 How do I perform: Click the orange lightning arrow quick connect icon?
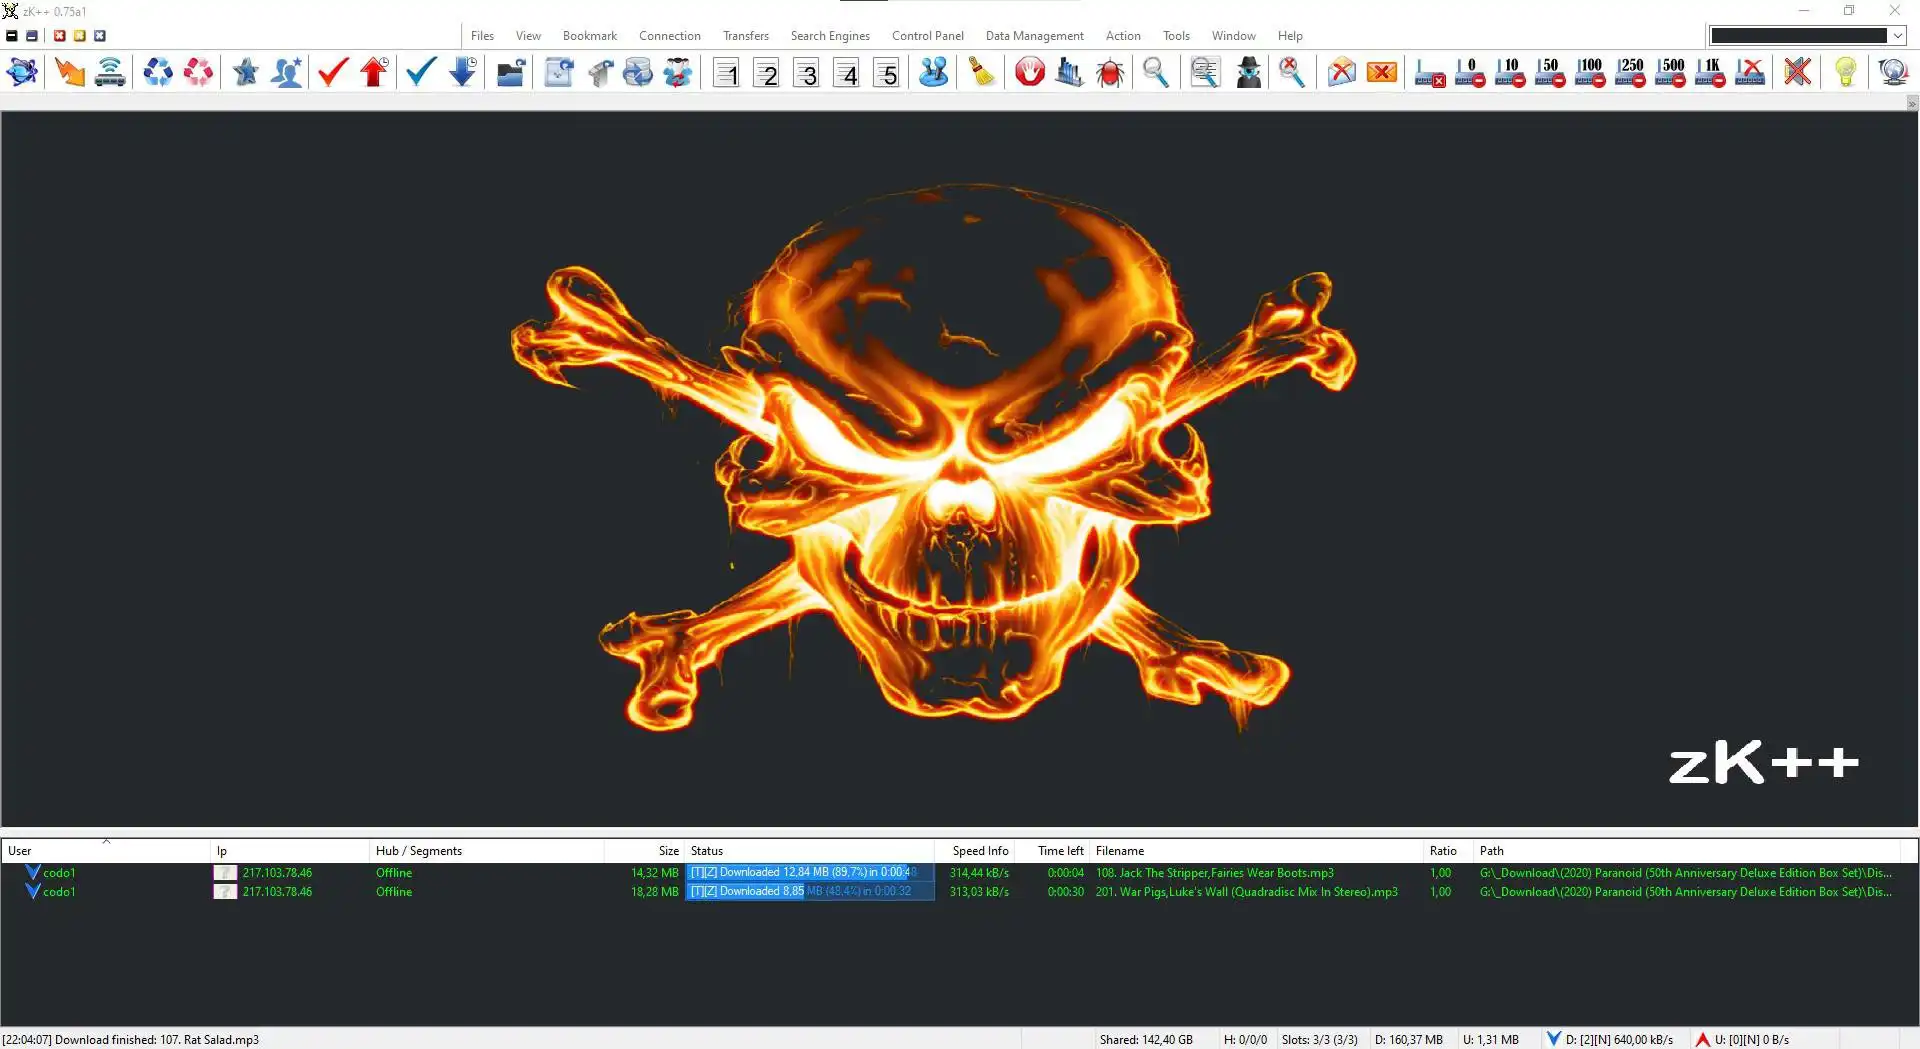(x=70, y=72)
